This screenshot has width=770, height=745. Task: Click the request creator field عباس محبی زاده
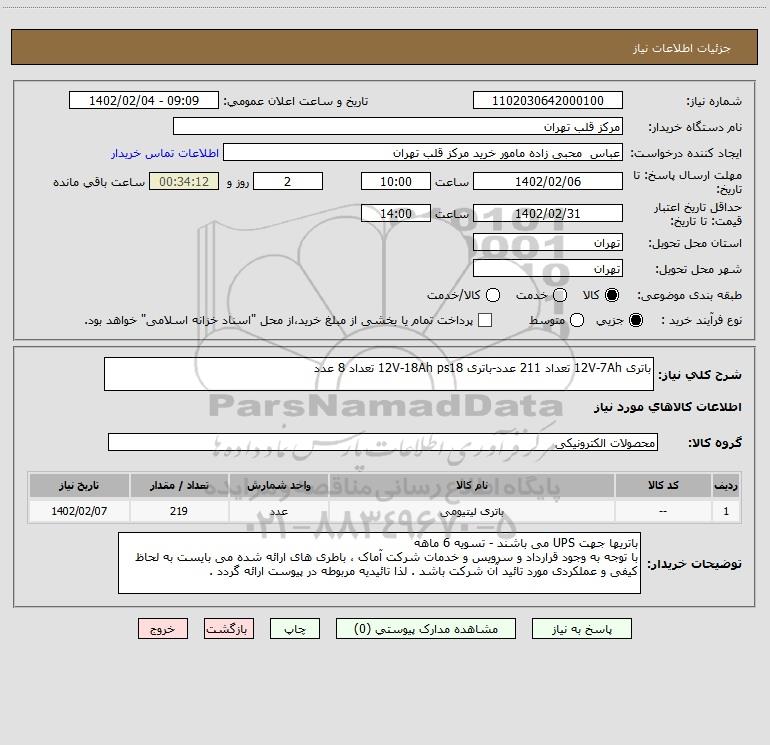click(423, 152)
